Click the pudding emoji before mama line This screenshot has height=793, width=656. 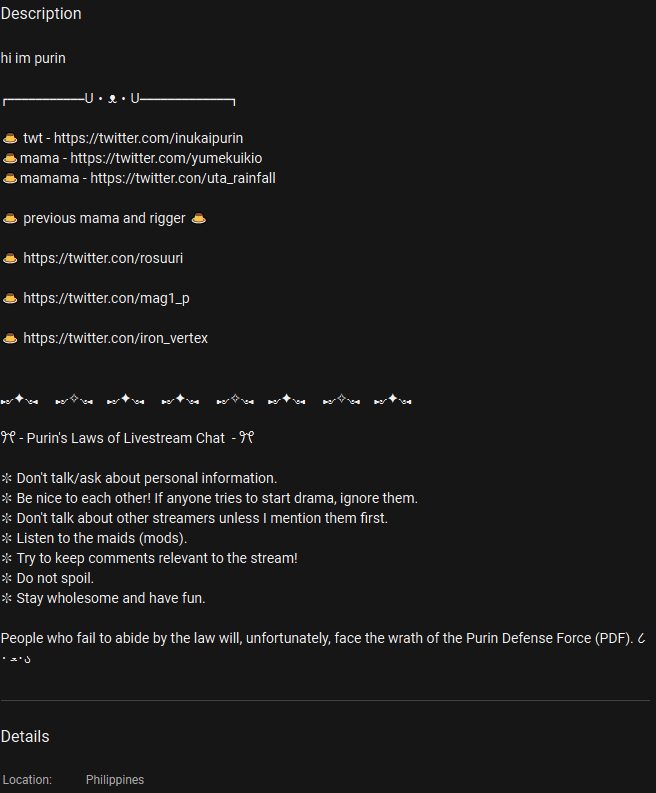tap(10, 158)
